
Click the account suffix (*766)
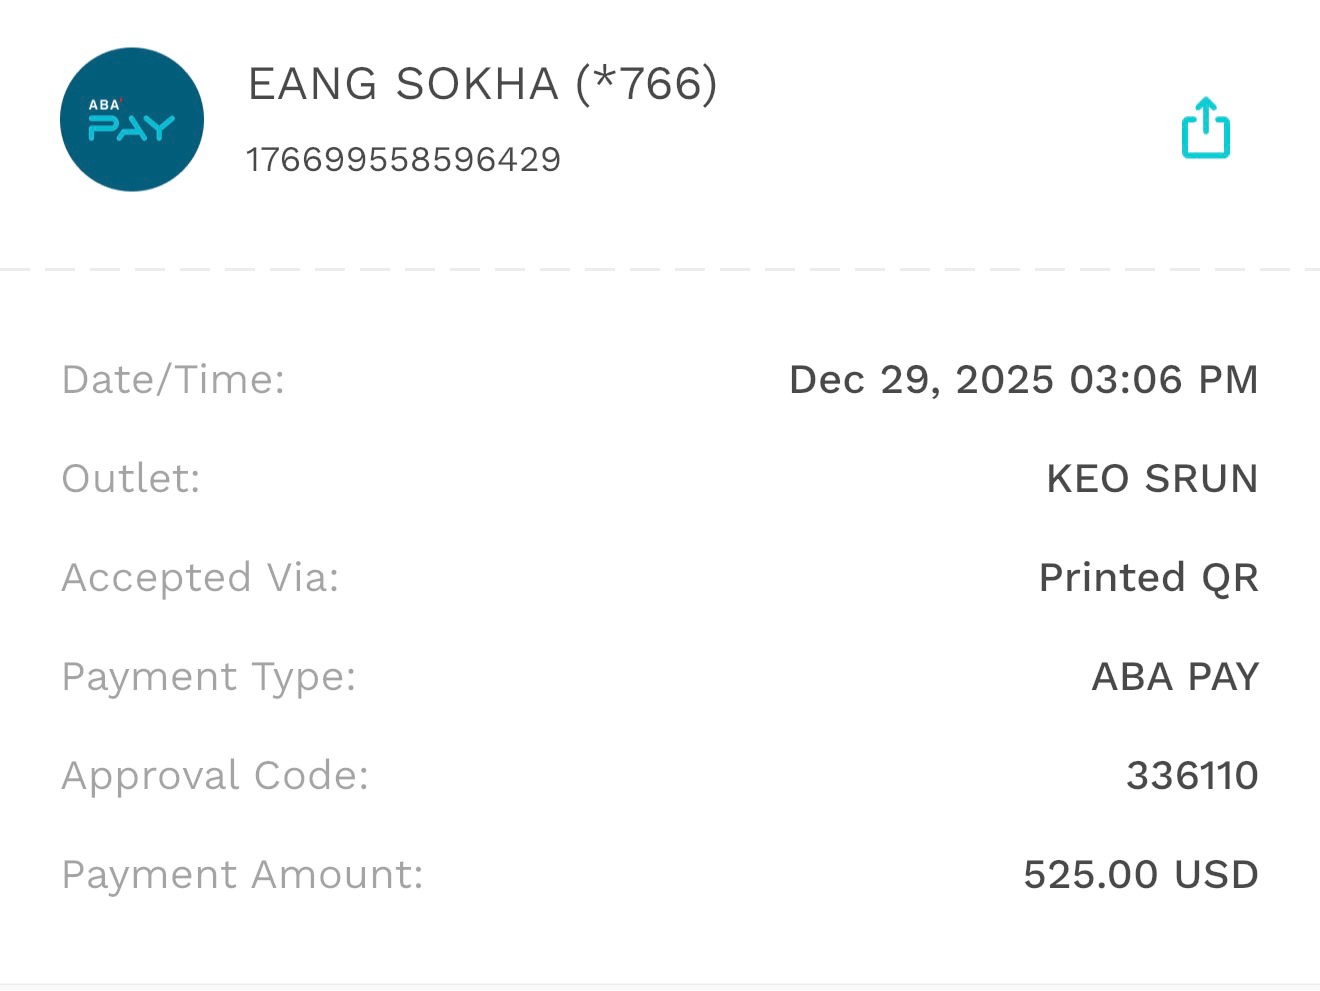pos(646,84)
